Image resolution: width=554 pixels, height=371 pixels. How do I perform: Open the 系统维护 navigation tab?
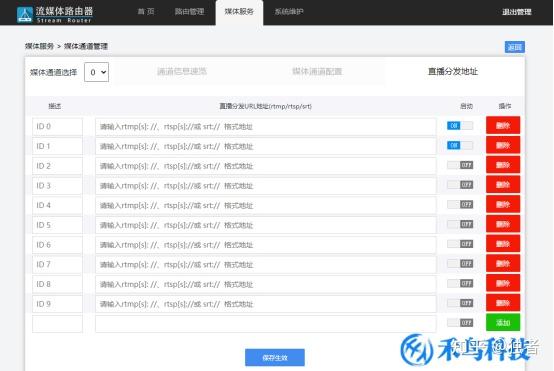[289, 12]
